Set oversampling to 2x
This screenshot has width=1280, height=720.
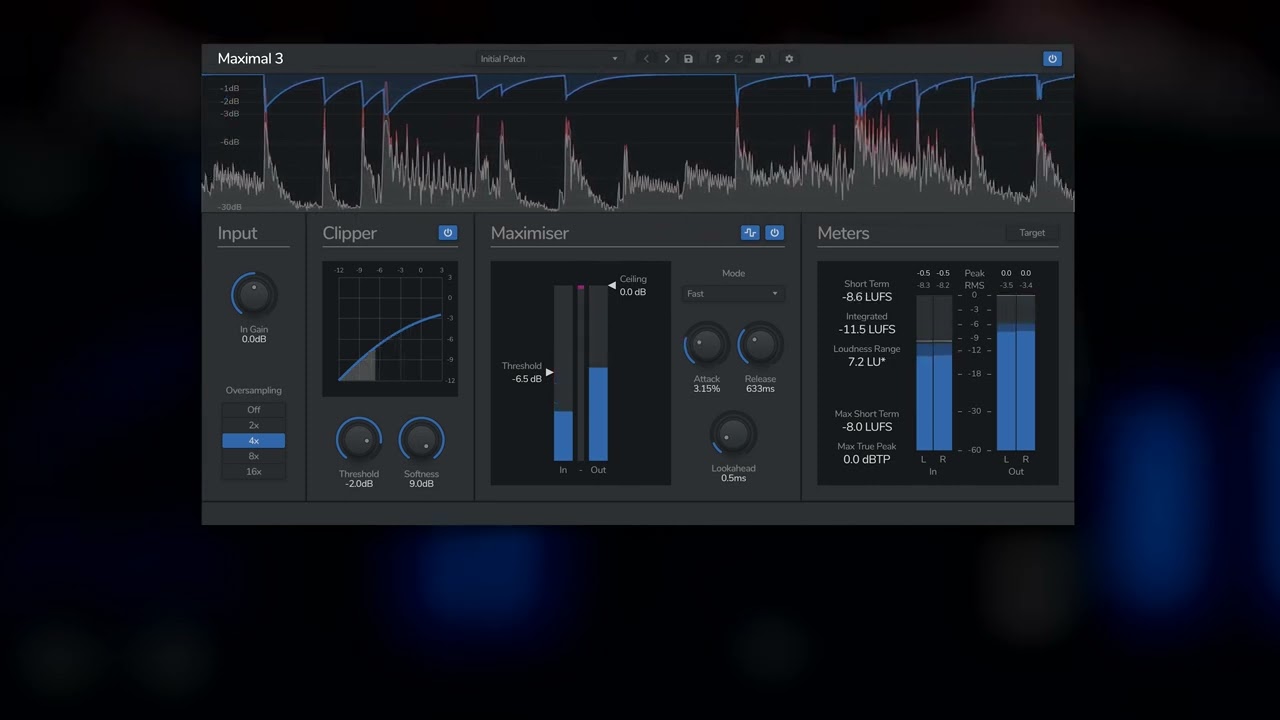pos(254,425)
